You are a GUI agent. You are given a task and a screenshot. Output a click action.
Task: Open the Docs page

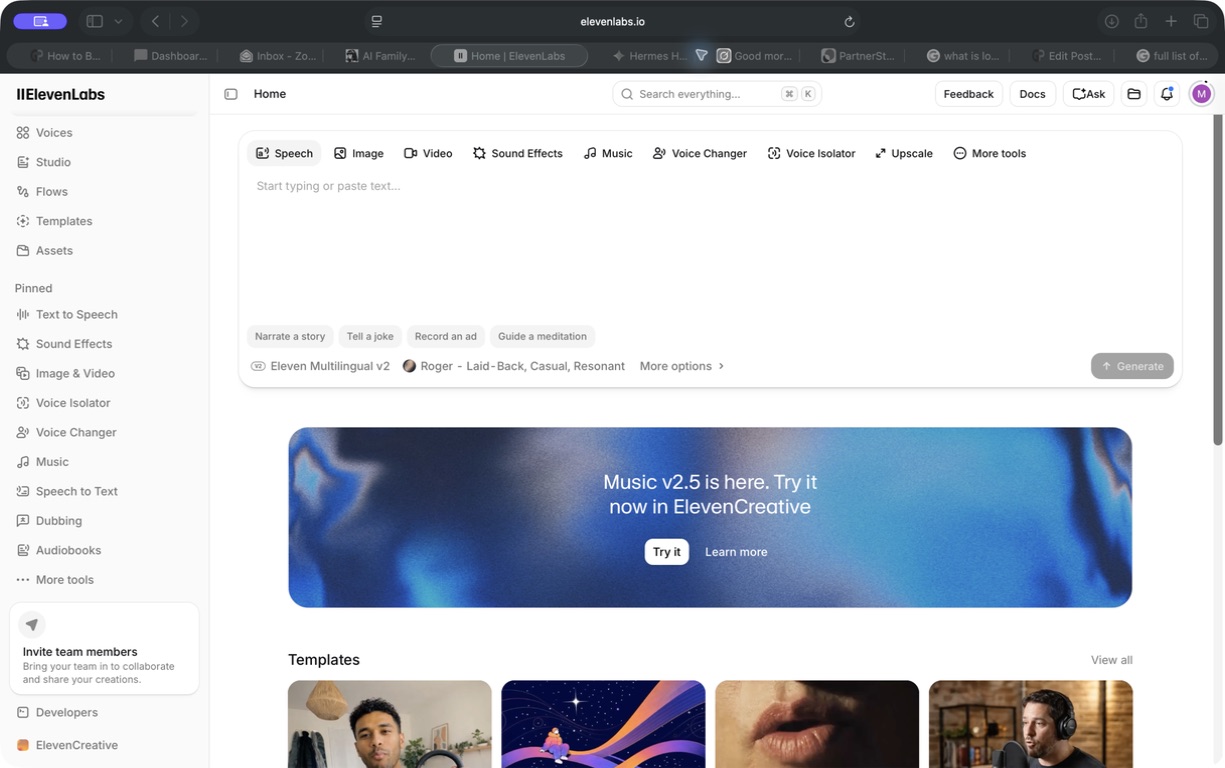(1032, 94)
